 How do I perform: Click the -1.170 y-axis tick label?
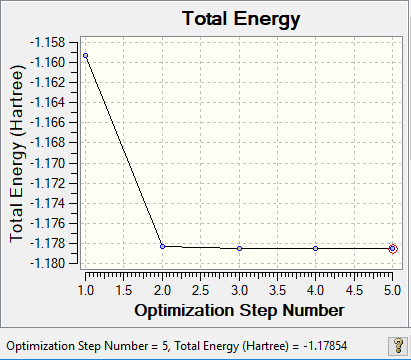(x=48, y=163)
